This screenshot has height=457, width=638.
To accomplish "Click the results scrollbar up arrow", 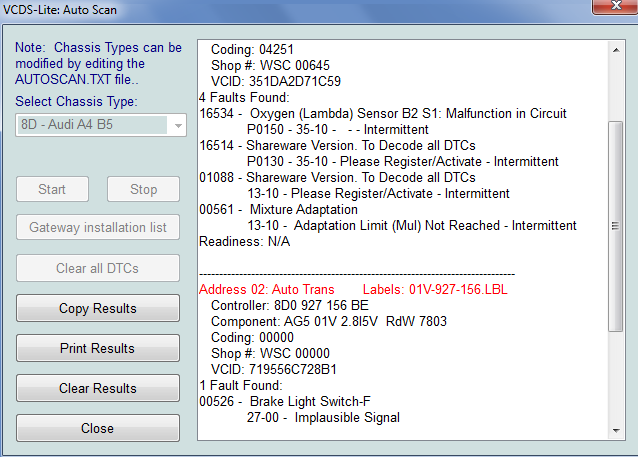I will (x=615, y=49).
